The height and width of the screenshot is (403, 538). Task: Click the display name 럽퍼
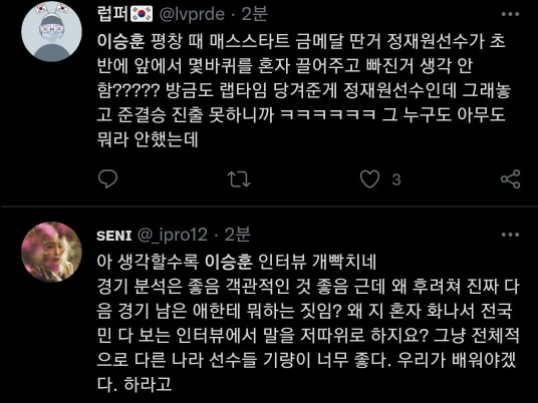113,14
